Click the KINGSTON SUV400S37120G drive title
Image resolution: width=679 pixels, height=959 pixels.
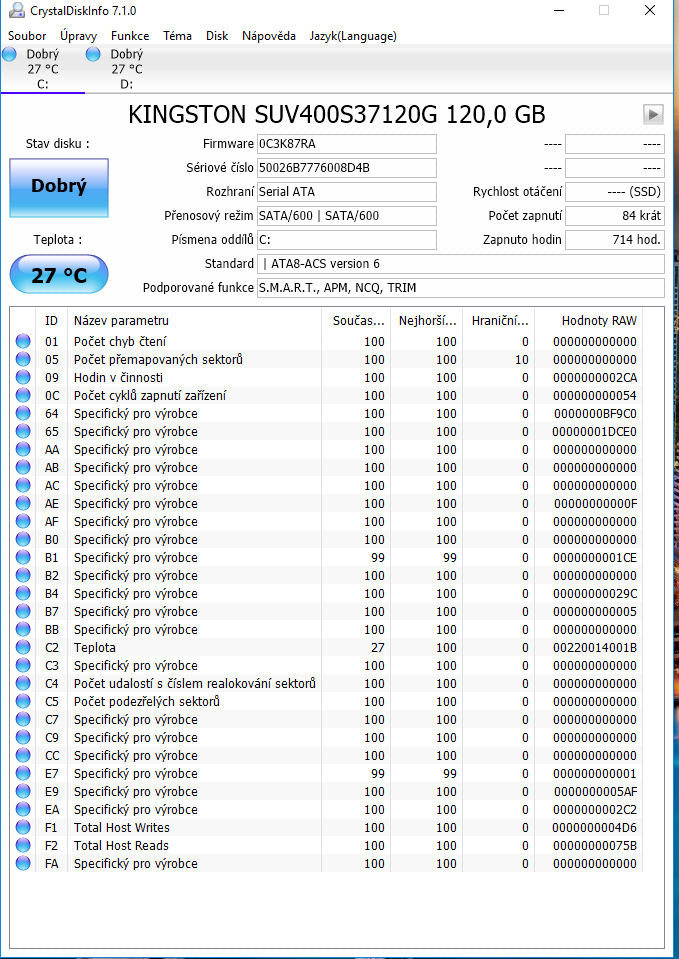point(336,114)
